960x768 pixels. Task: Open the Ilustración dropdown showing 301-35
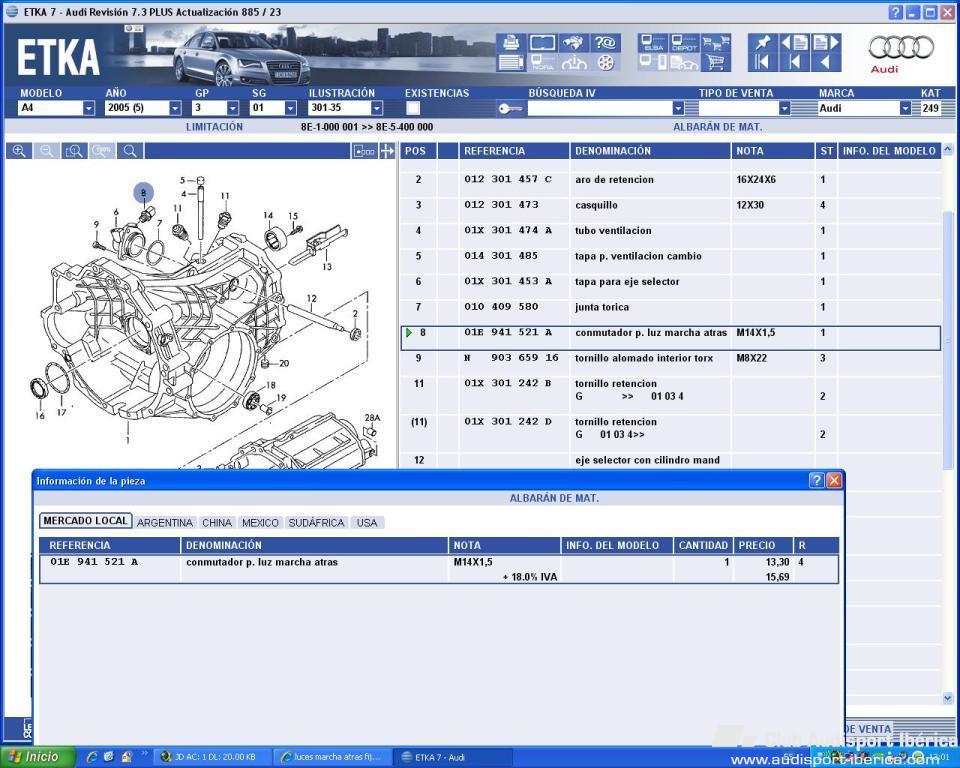pyautogui.click(x=377, y=108)
